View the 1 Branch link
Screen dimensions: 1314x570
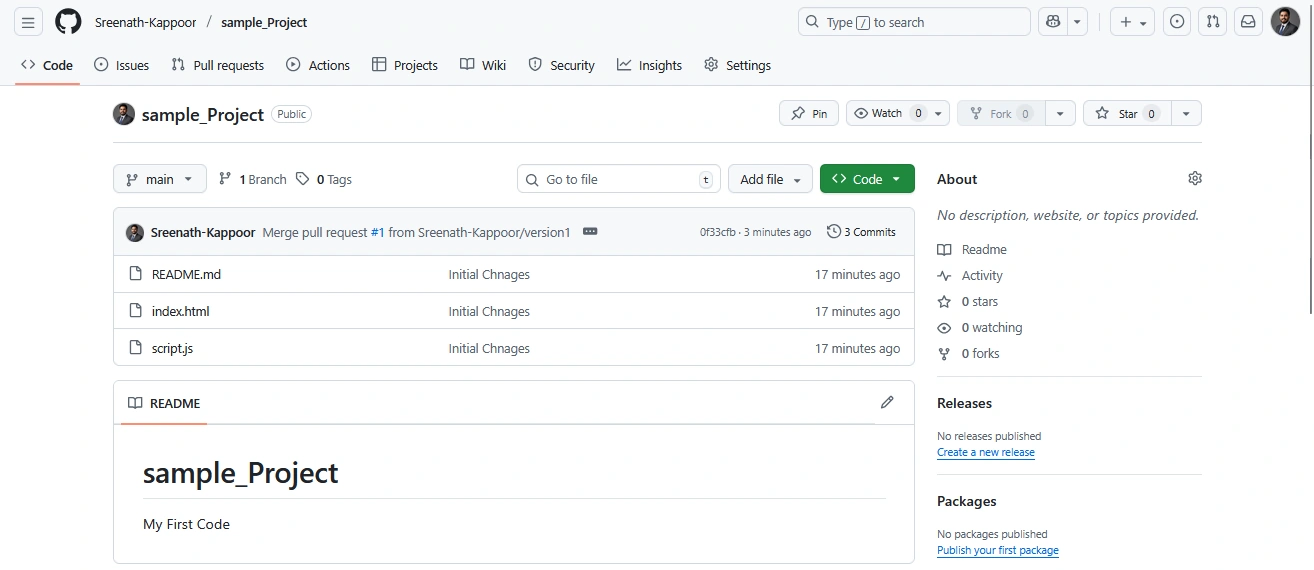(252, 179)
